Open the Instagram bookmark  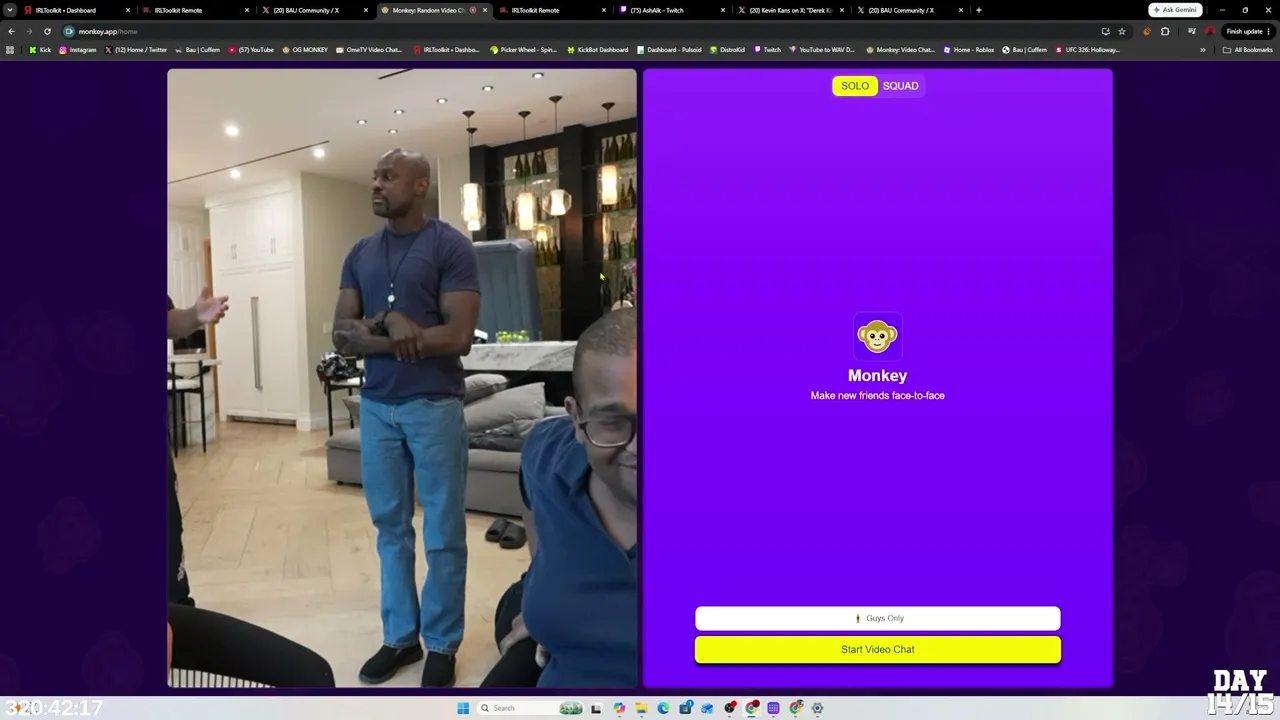pos(78,50)
